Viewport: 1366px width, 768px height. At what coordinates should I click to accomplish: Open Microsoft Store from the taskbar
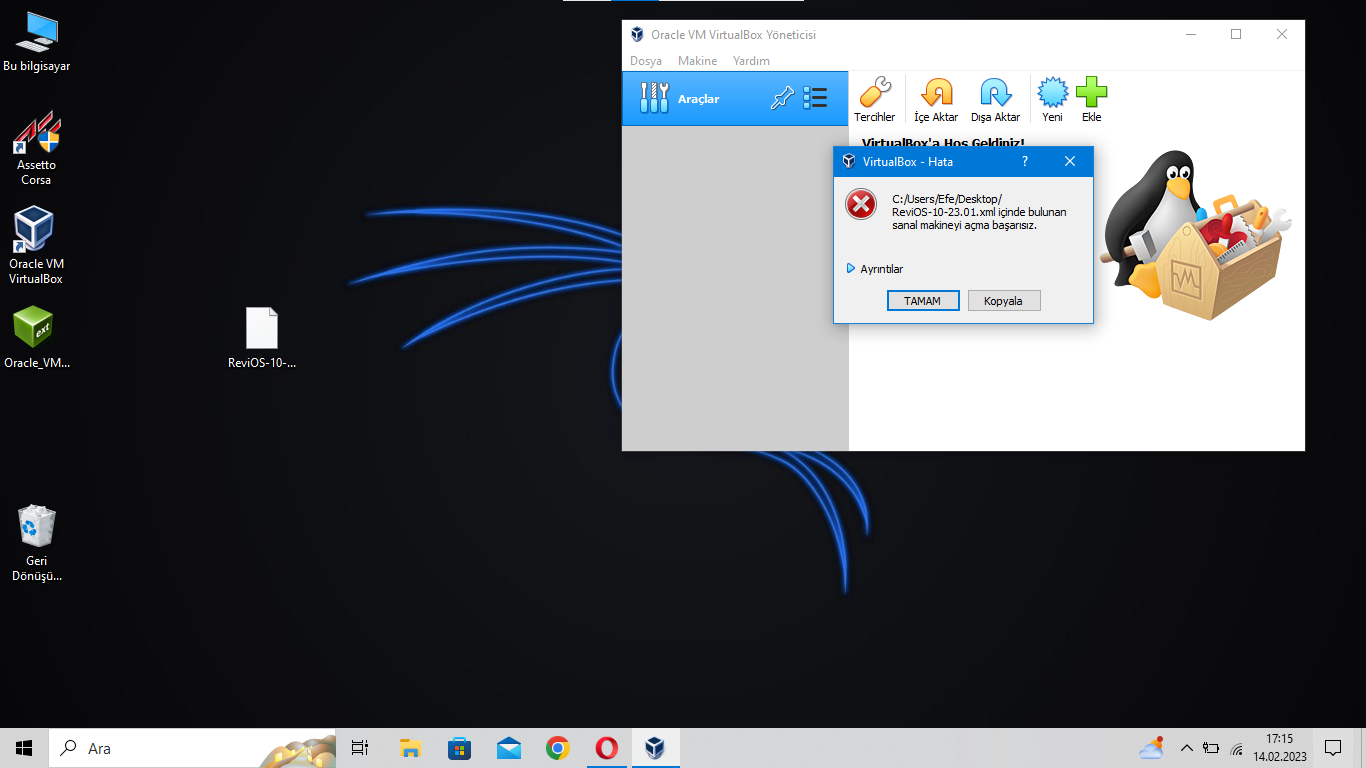point(459,748)
